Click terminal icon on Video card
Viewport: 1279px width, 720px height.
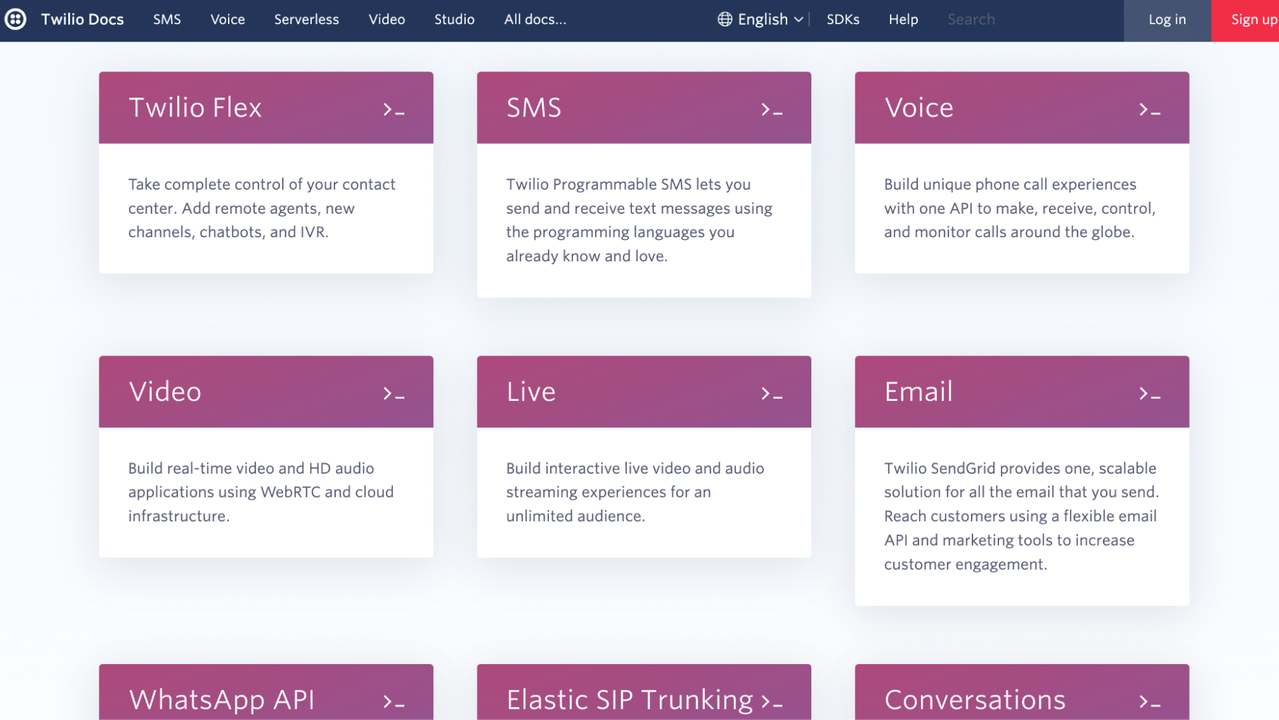click(394, 393)
